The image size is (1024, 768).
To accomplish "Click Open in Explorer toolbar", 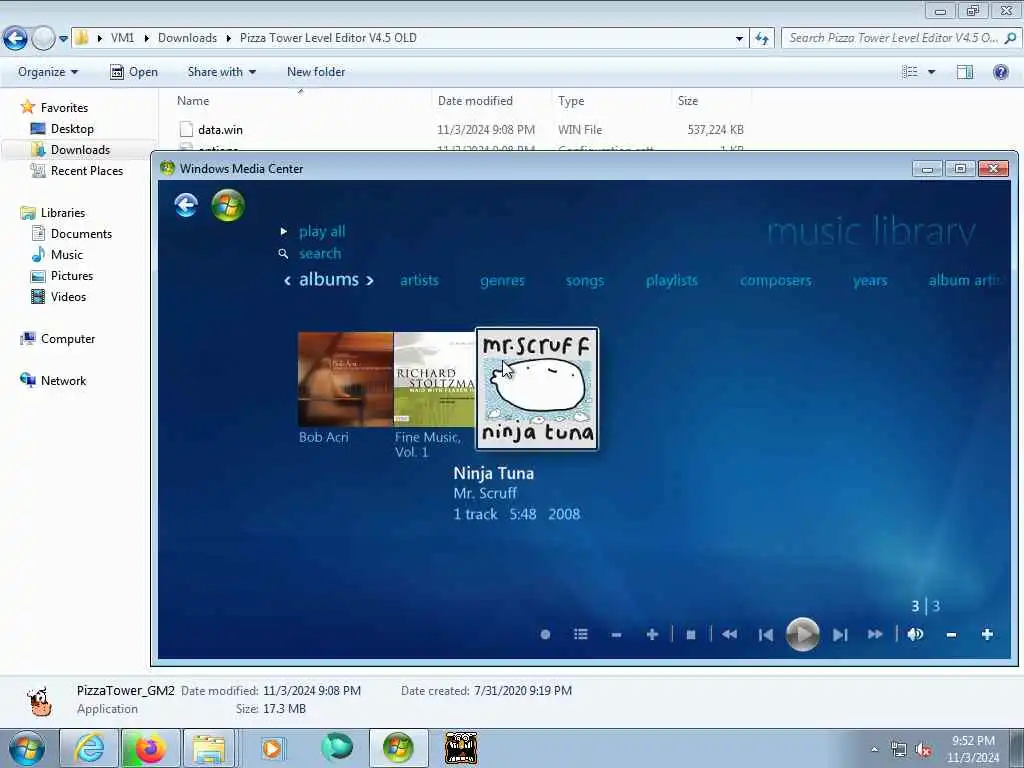I will pyautogui.click(x=134, y=72).
